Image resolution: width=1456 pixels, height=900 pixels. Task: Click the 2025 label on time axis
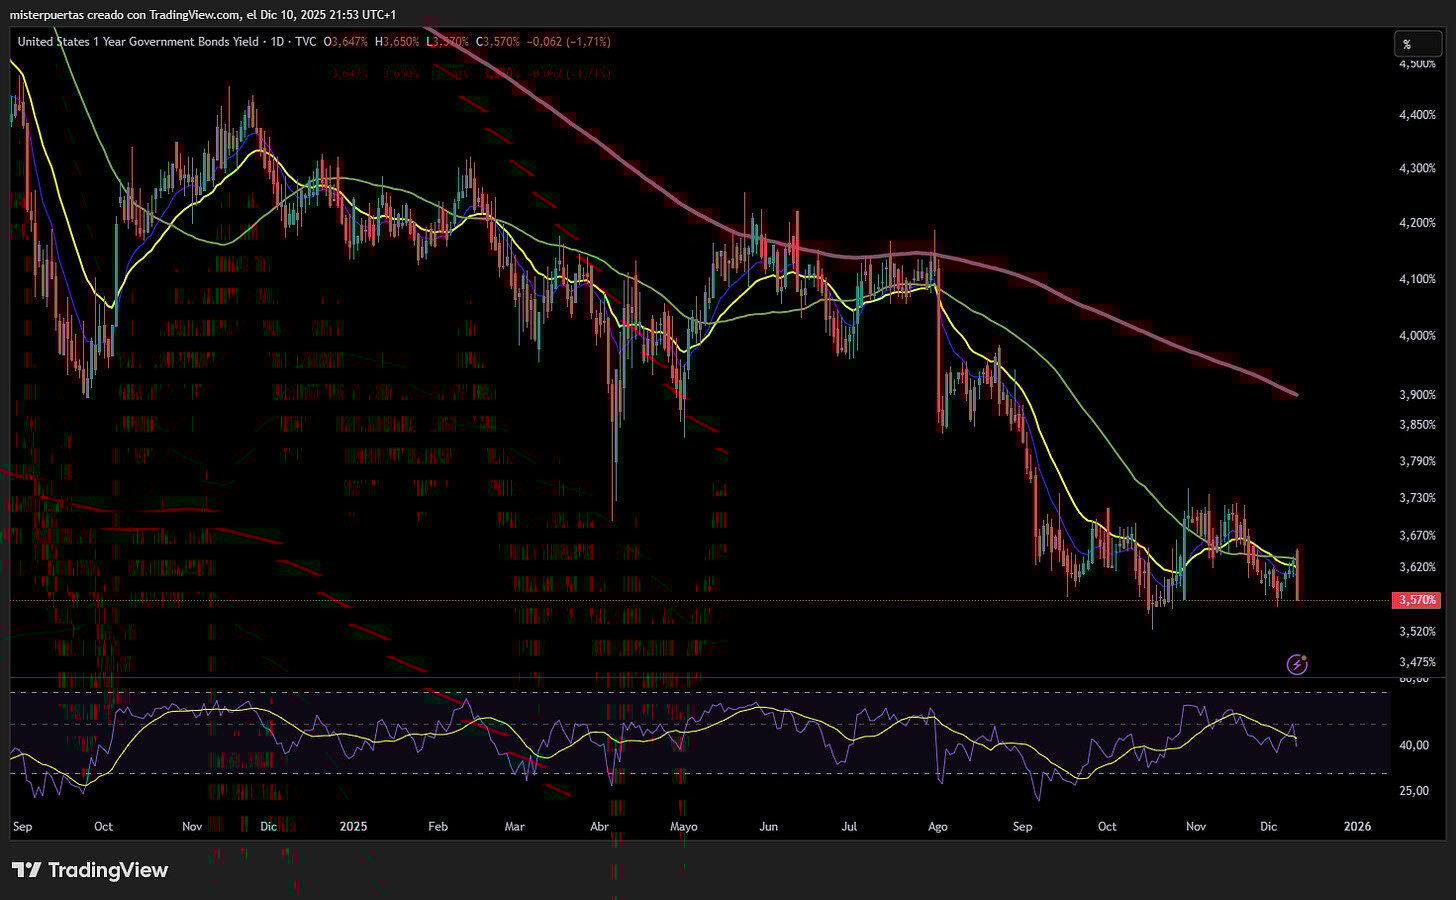tap(353, 827)
